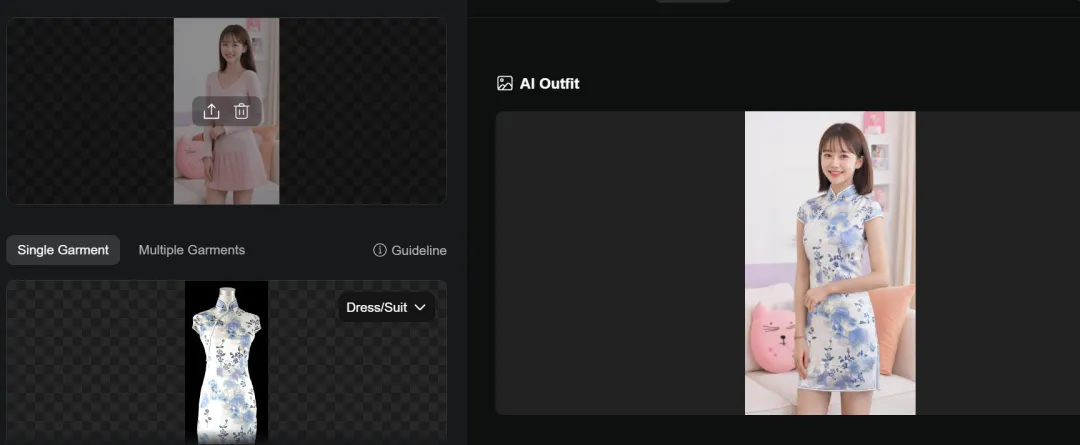Click the Guideline info circle icon
Screen dimensions: 1080x445
pos(380,250)
